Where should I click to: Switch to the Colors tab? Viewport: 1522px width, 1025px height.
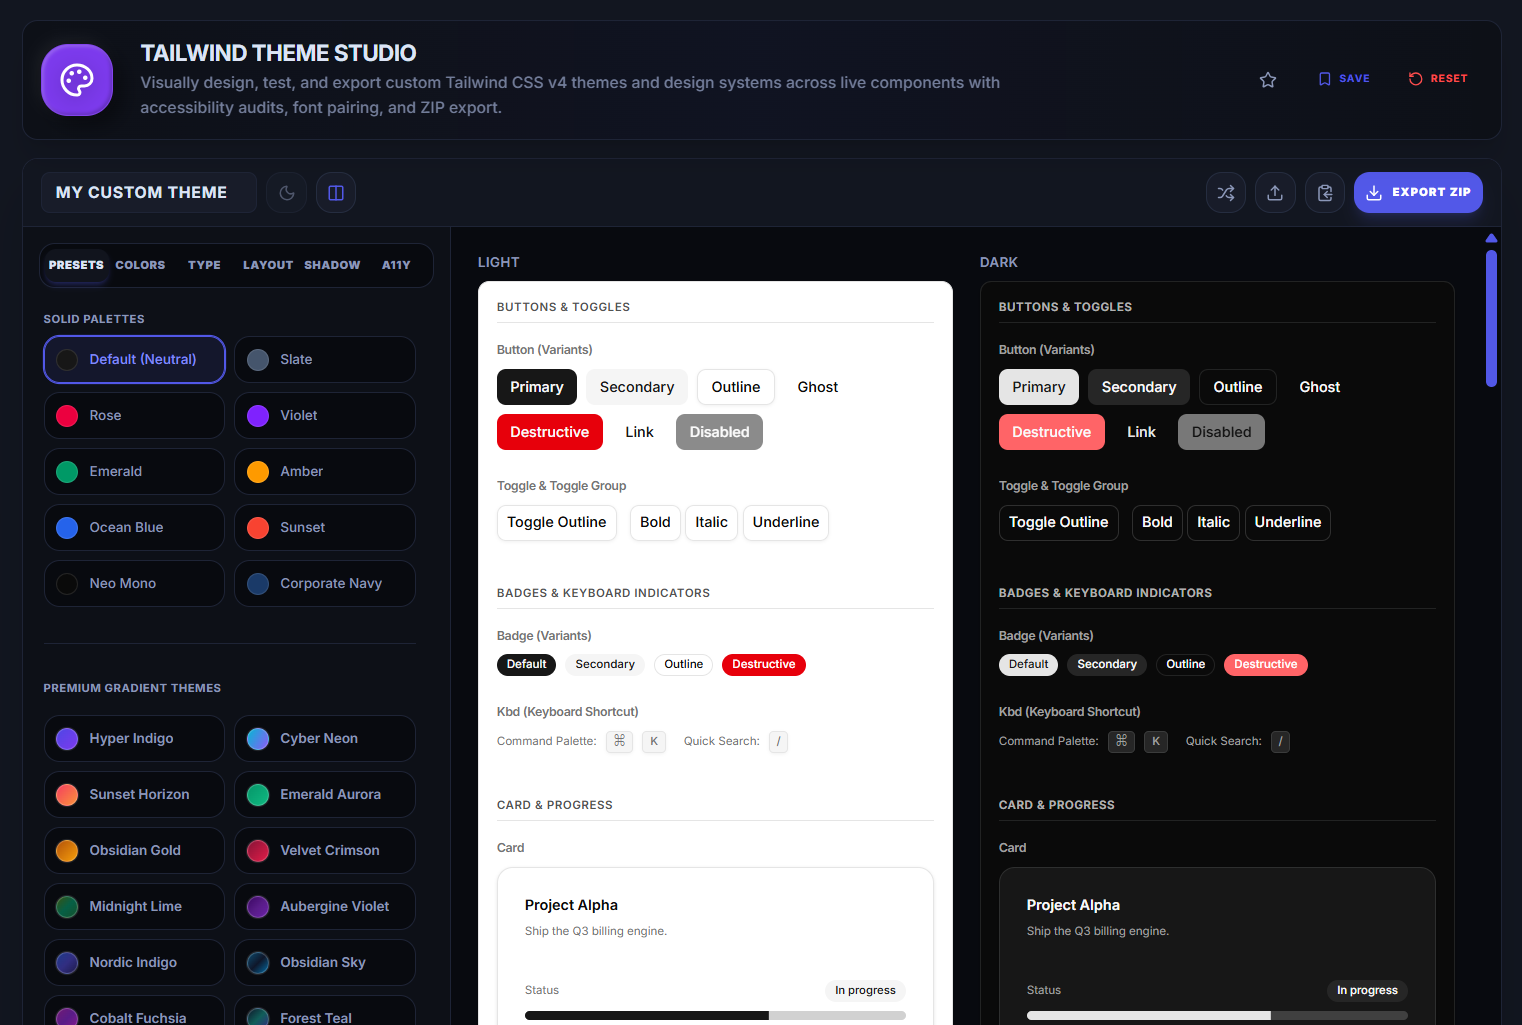coord(140,266)
